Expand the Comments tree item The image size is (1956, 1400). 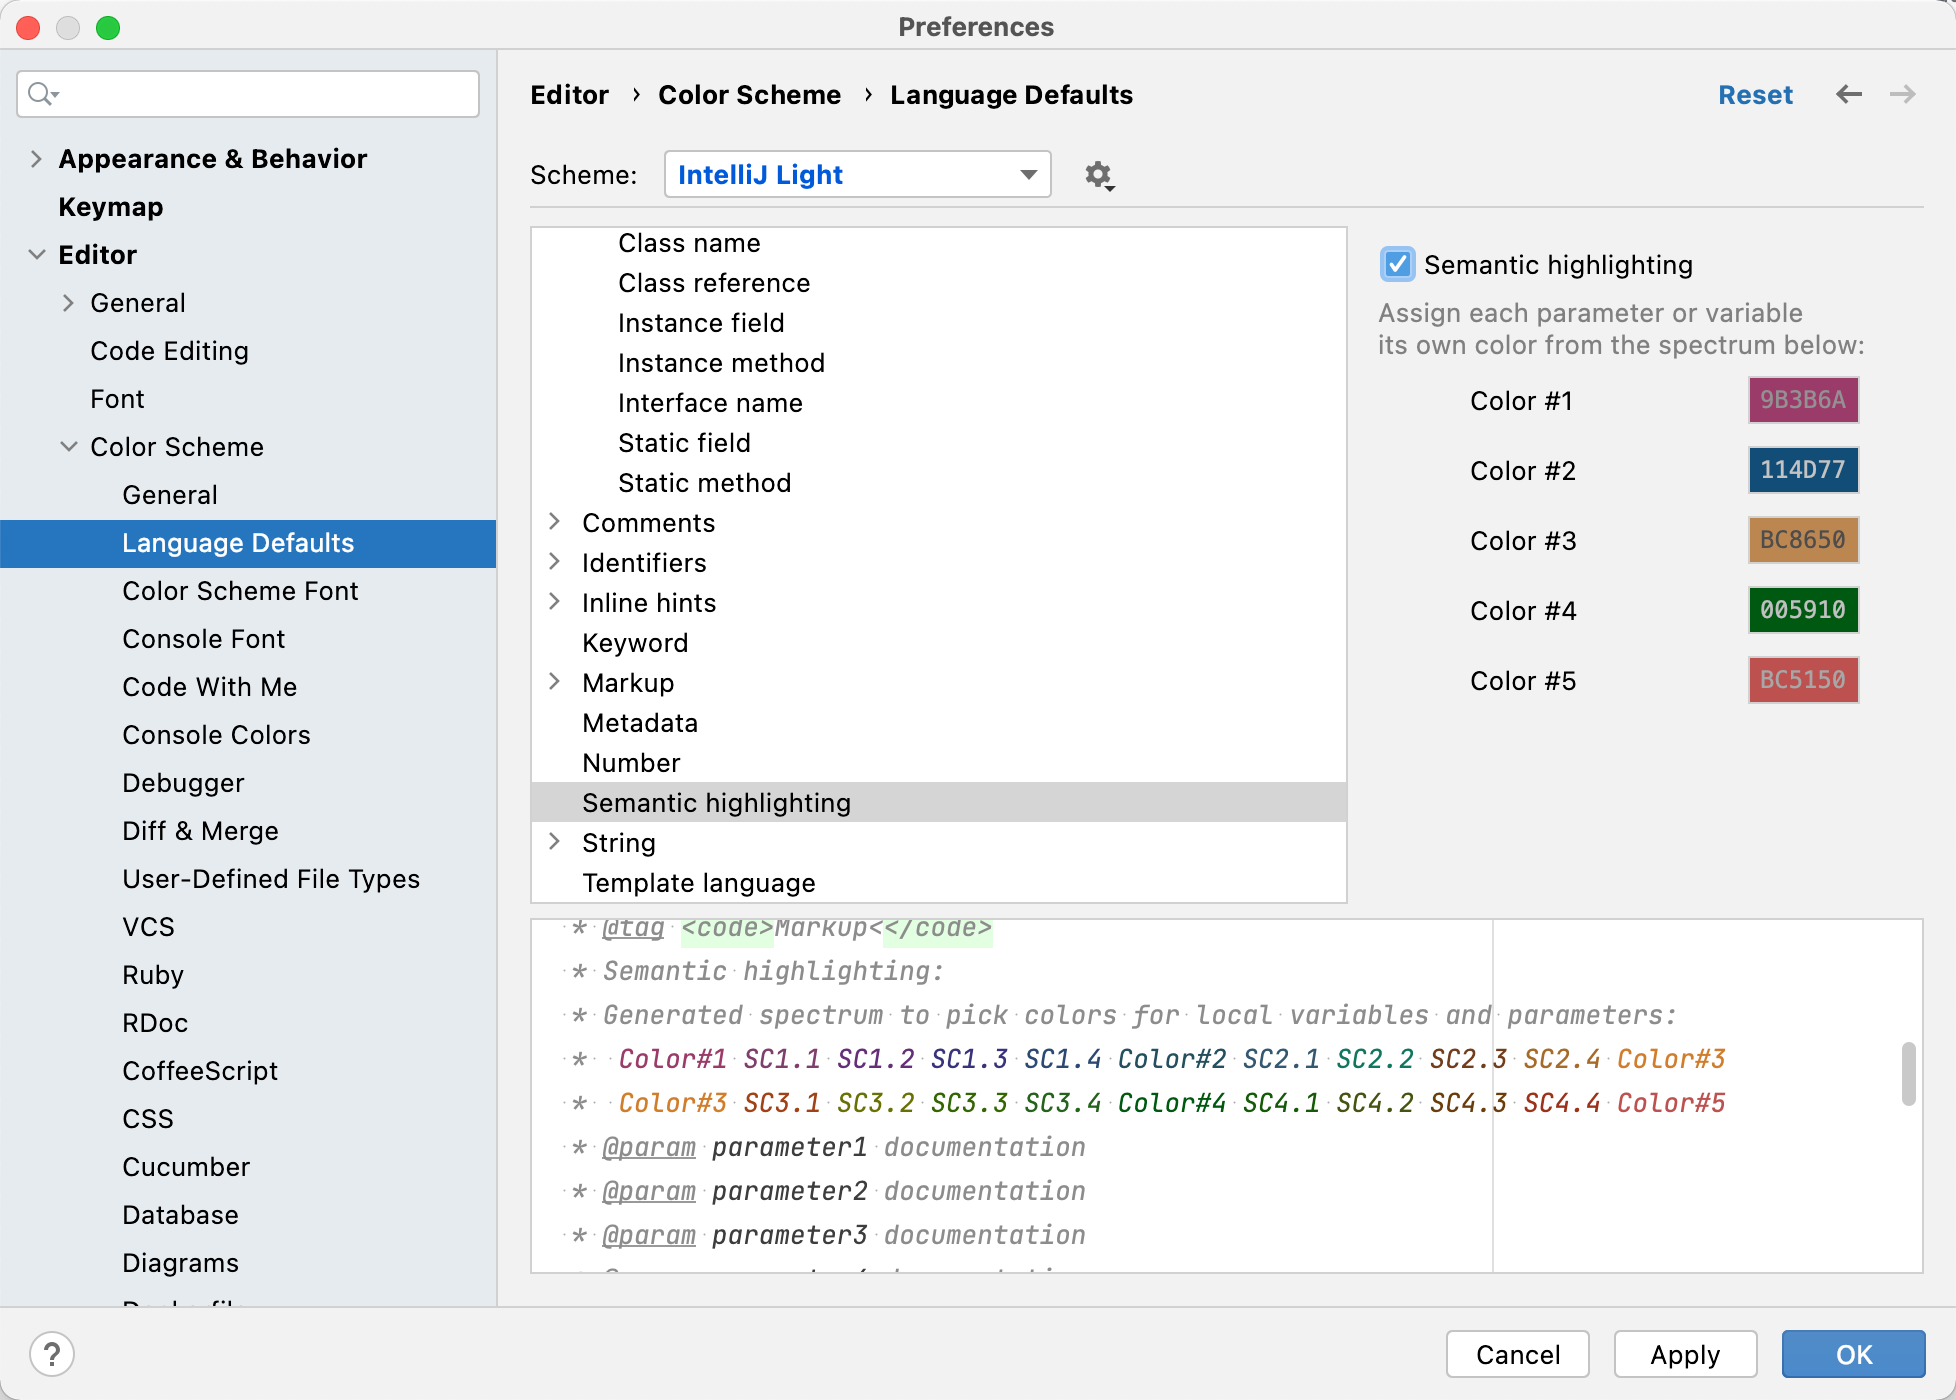[556, 523]
